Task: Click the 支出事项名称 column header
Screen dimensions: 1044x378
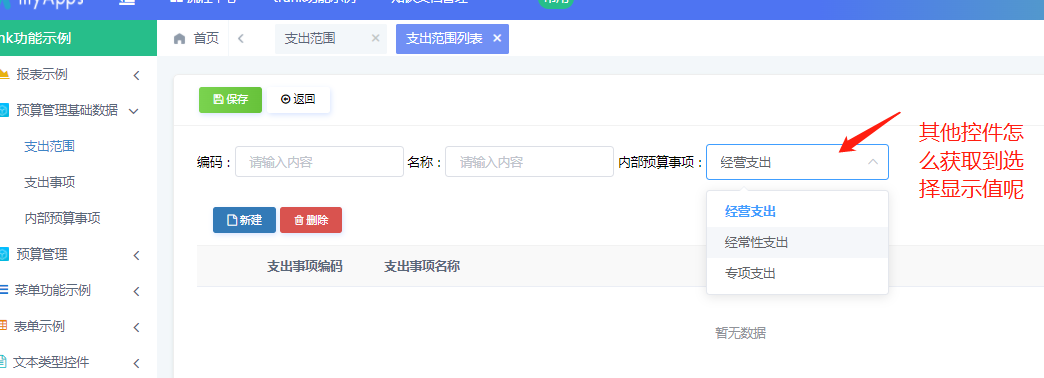Action: 422,266
